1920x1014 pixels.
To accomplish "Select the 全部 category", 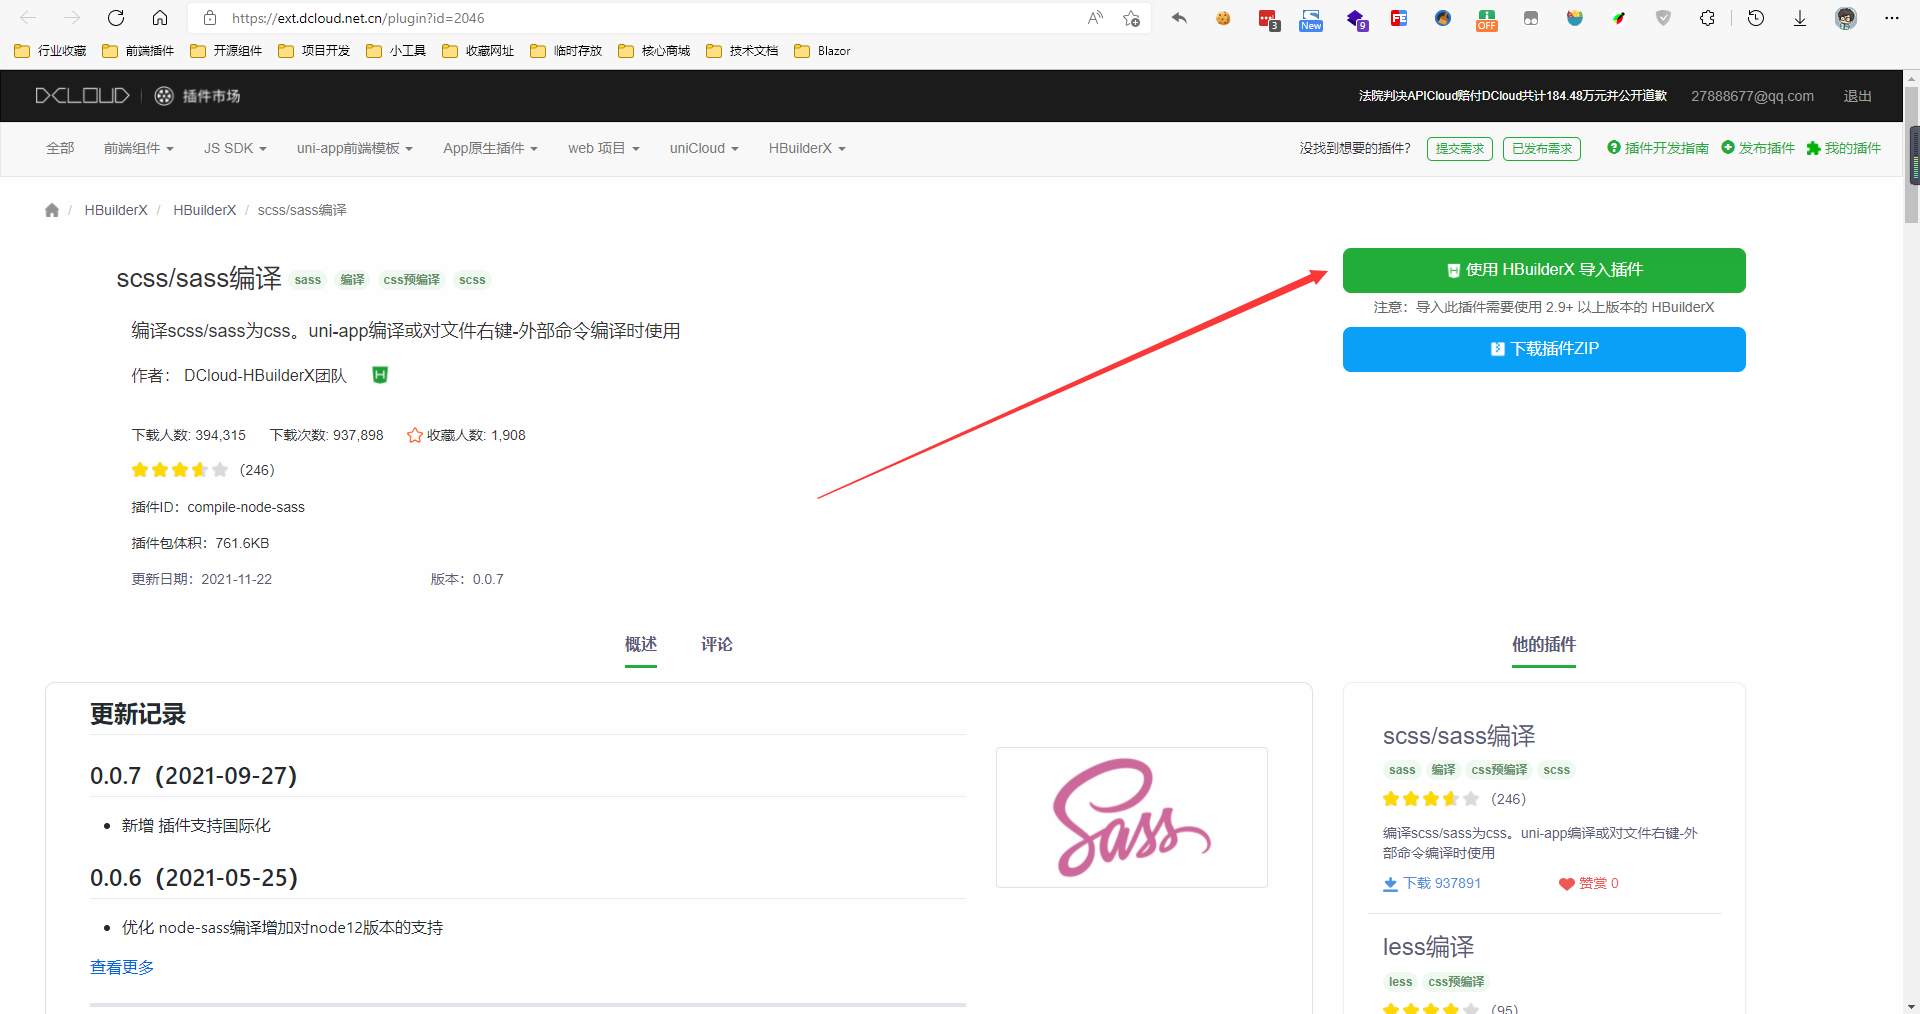I will [x=60, y=149].
